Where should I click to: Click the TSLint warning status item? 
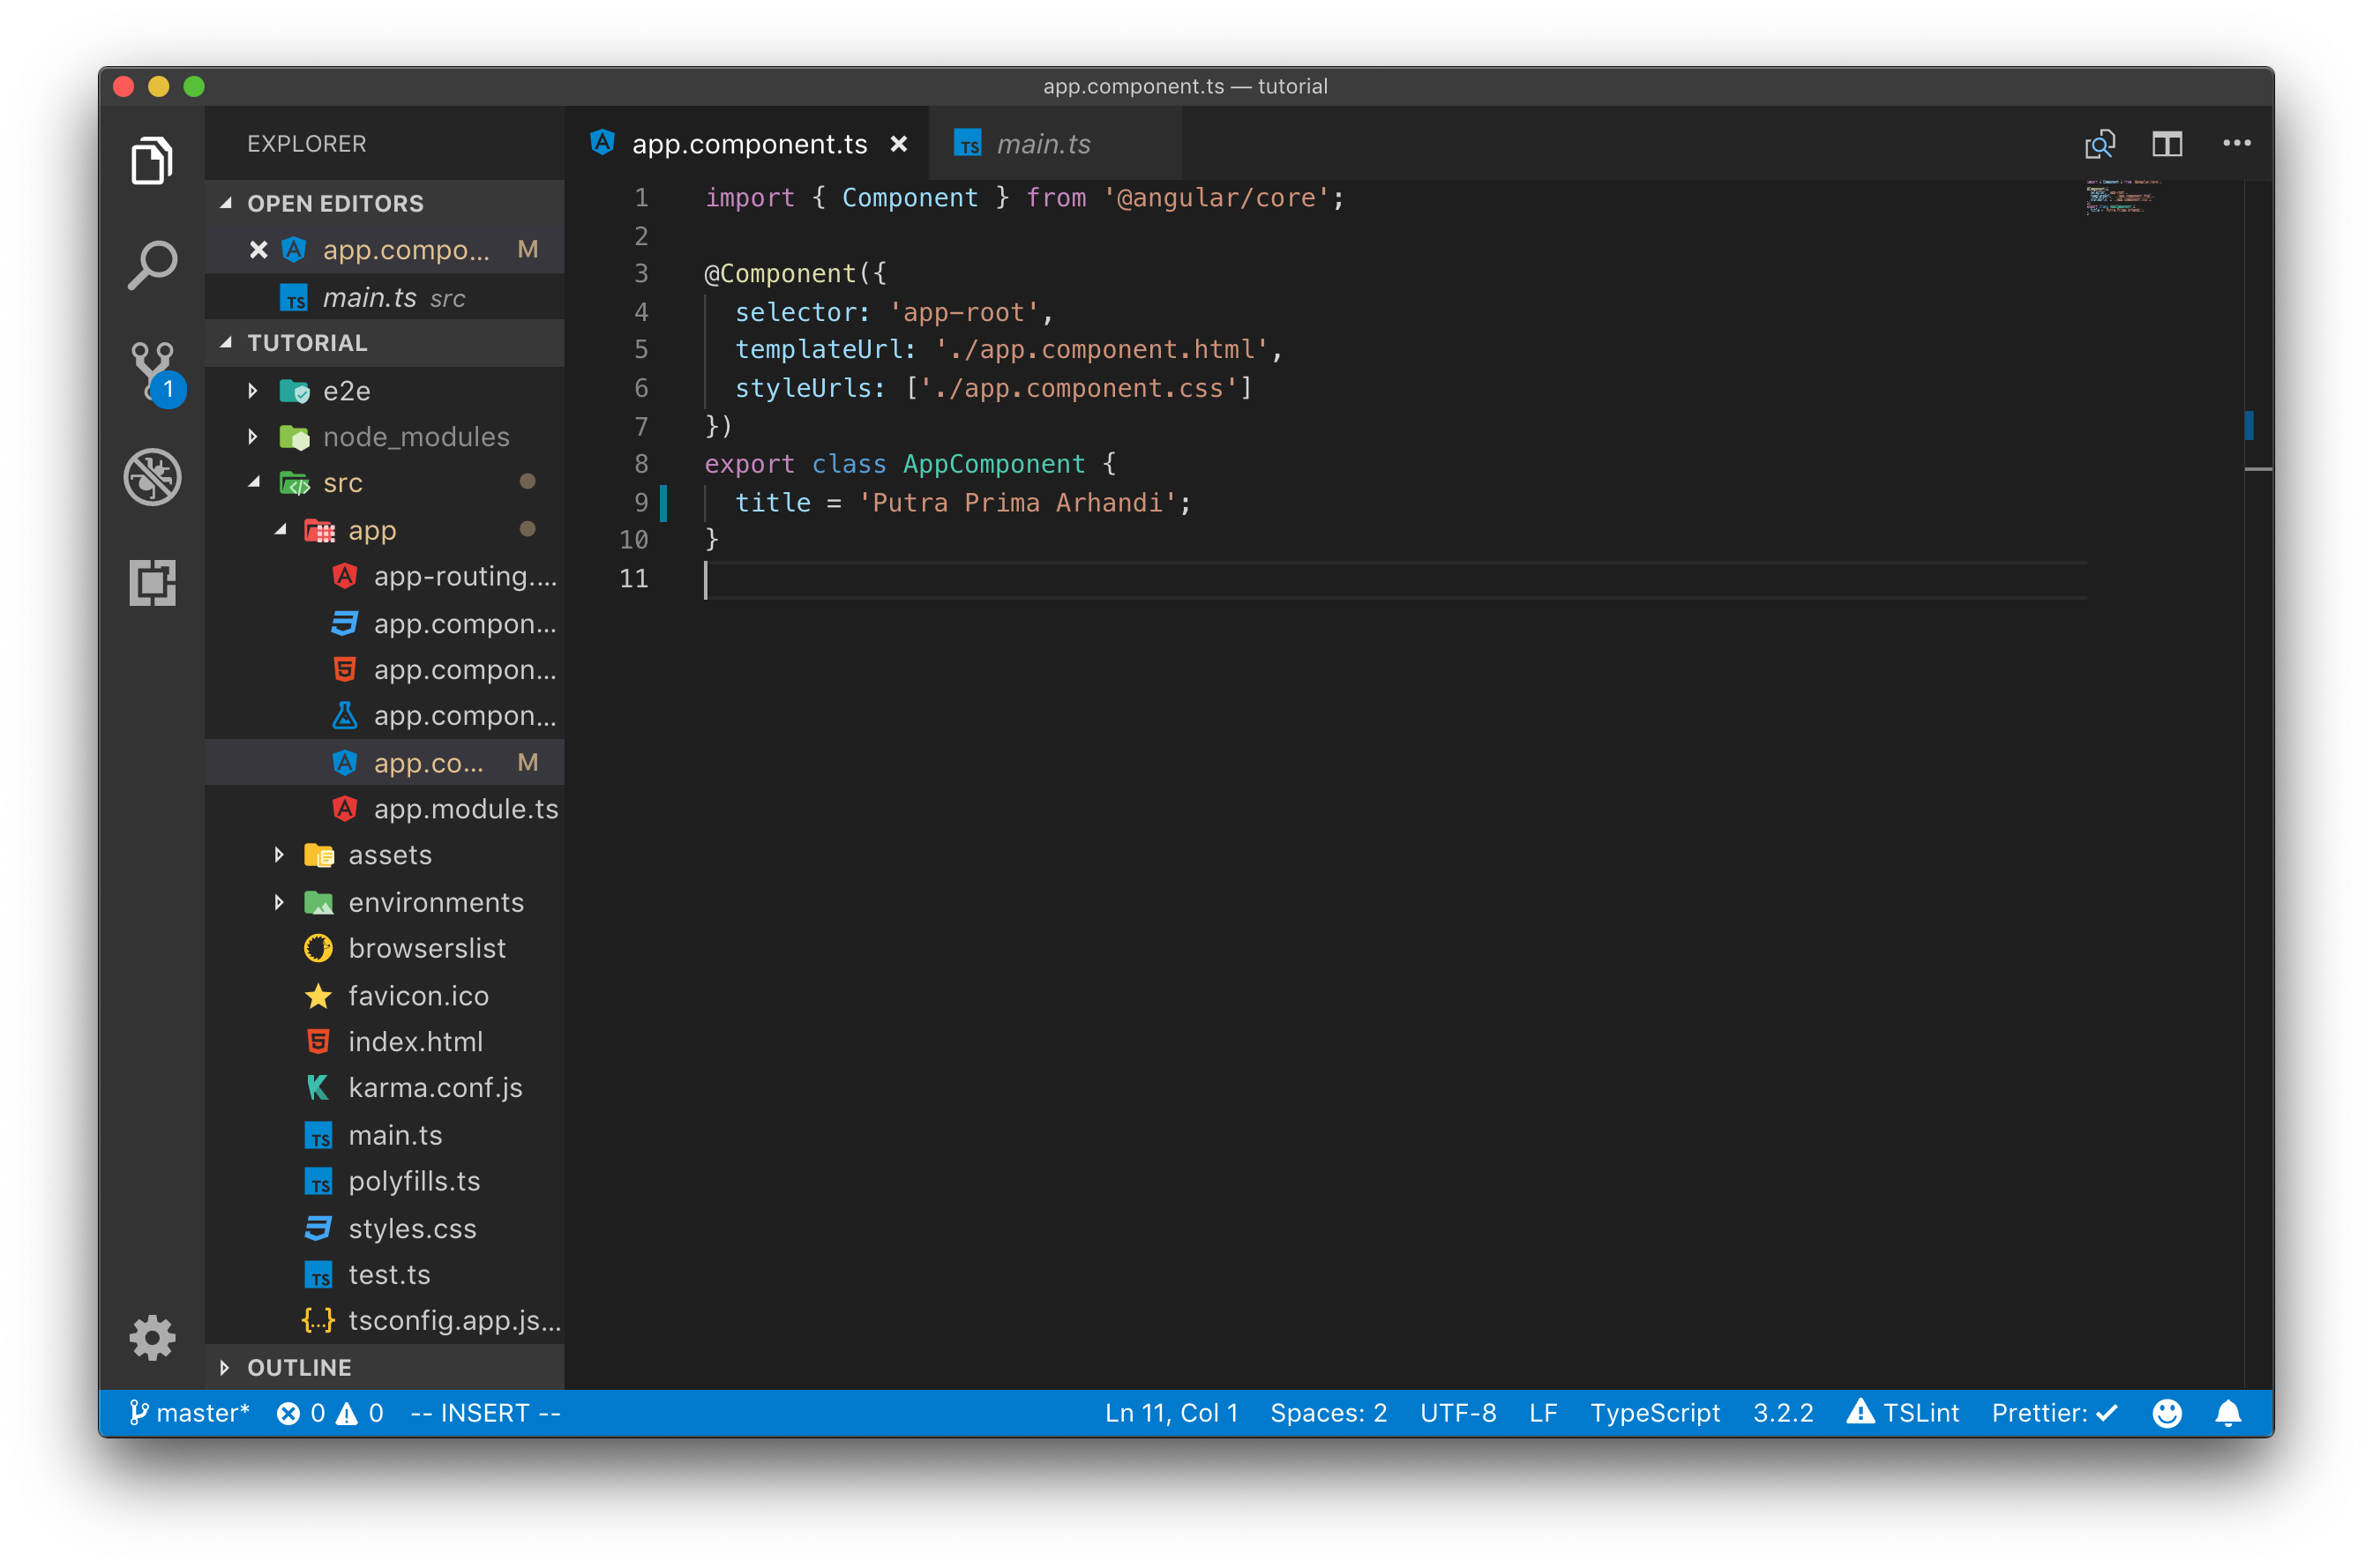[x=1902, y=1412]
